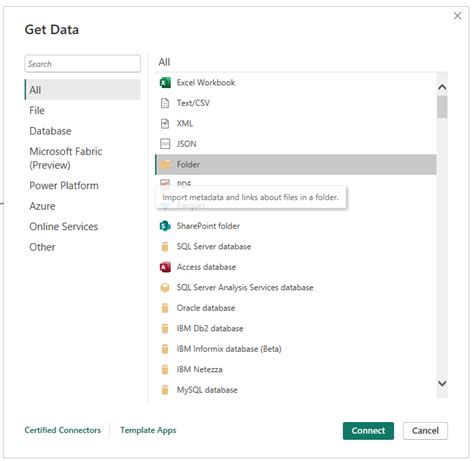Switch to the File category

37,111
